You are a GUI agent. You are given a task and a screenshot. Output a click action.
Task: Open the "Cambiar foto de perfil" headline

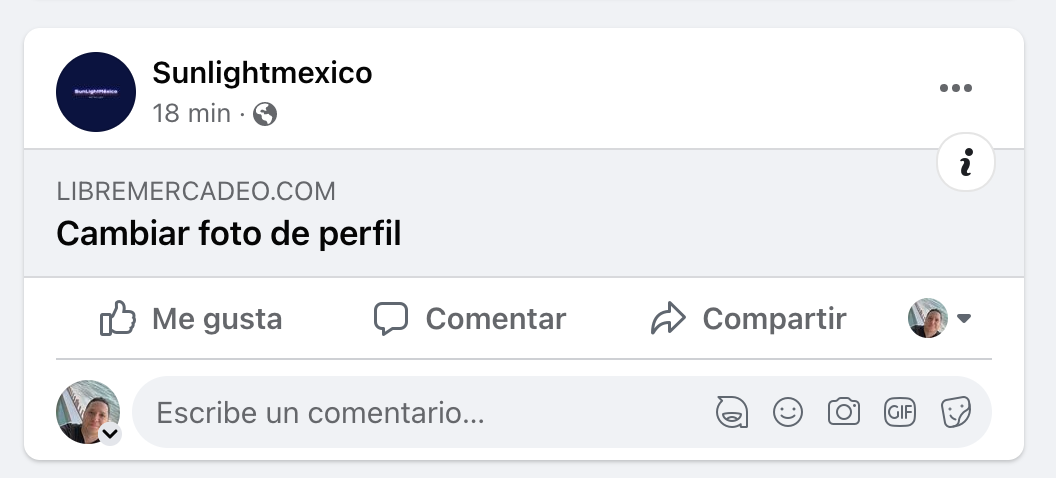point(229,234)
